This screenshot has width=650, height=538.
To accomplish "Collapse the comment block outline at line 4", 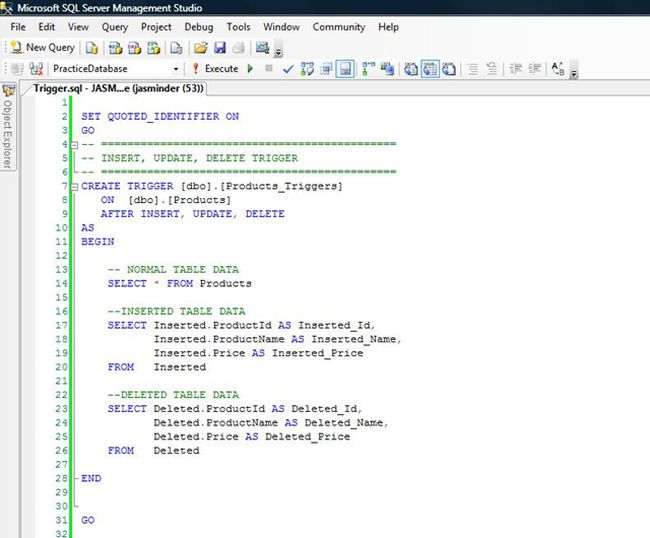I will pyautogui.click(x=76, y=144).
